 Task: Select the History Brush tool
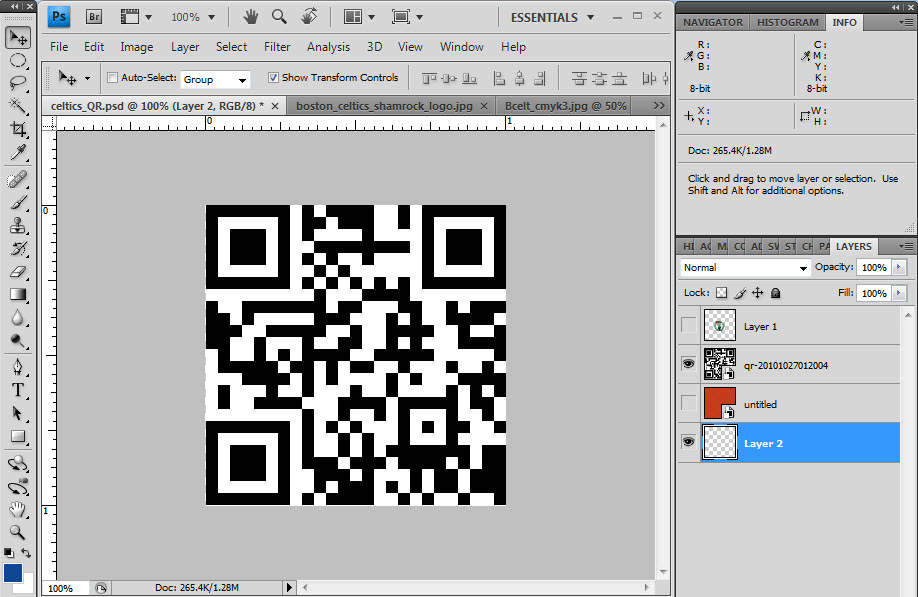18,248
